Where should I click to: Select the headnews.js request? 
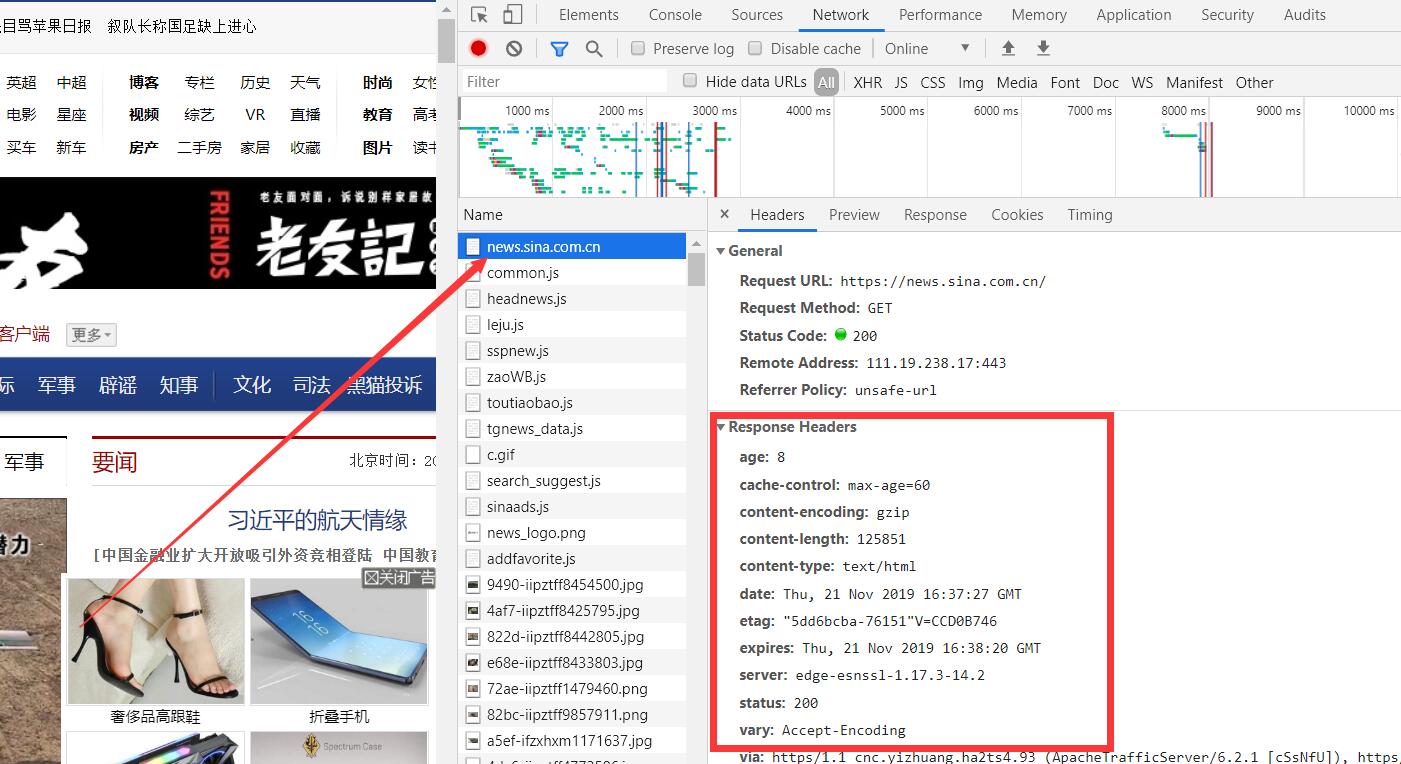(x=572, y=298)
